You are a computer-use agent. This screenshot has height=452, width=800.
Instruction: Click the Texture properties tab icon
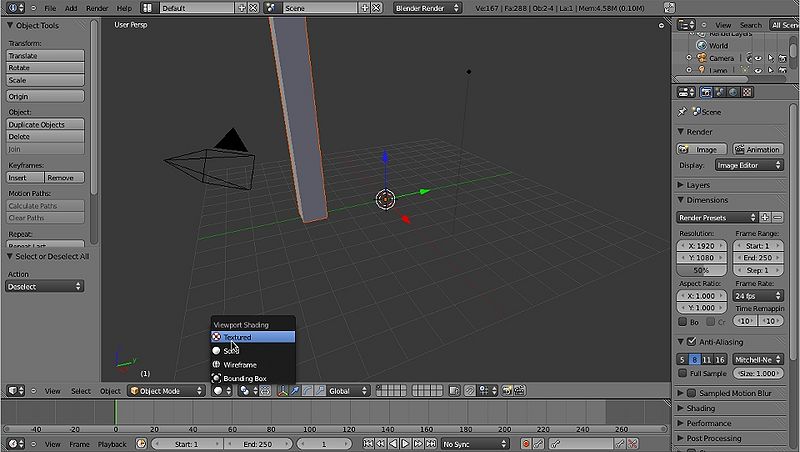point(746,92)
